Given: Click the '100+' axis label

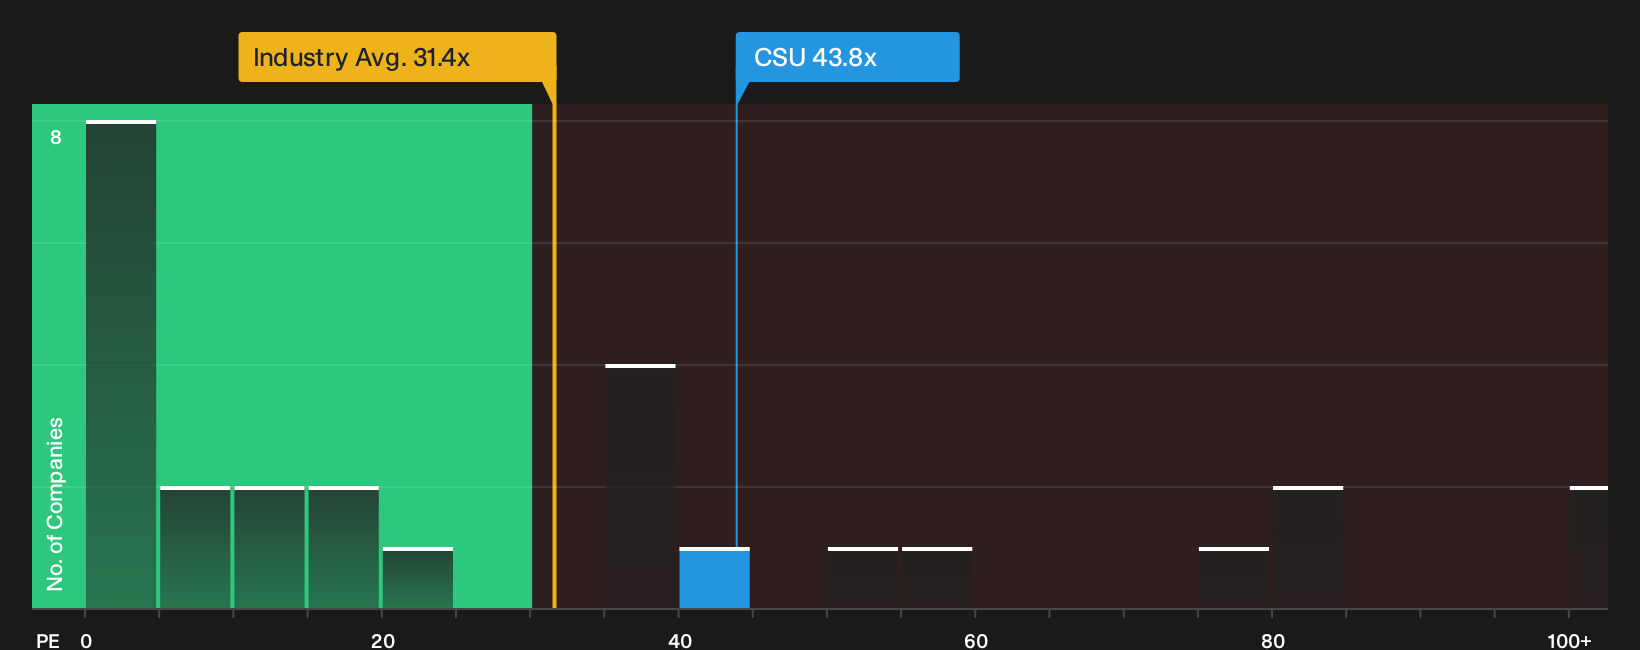Looking at the screenshot, I should click(x=1569, y=640).
